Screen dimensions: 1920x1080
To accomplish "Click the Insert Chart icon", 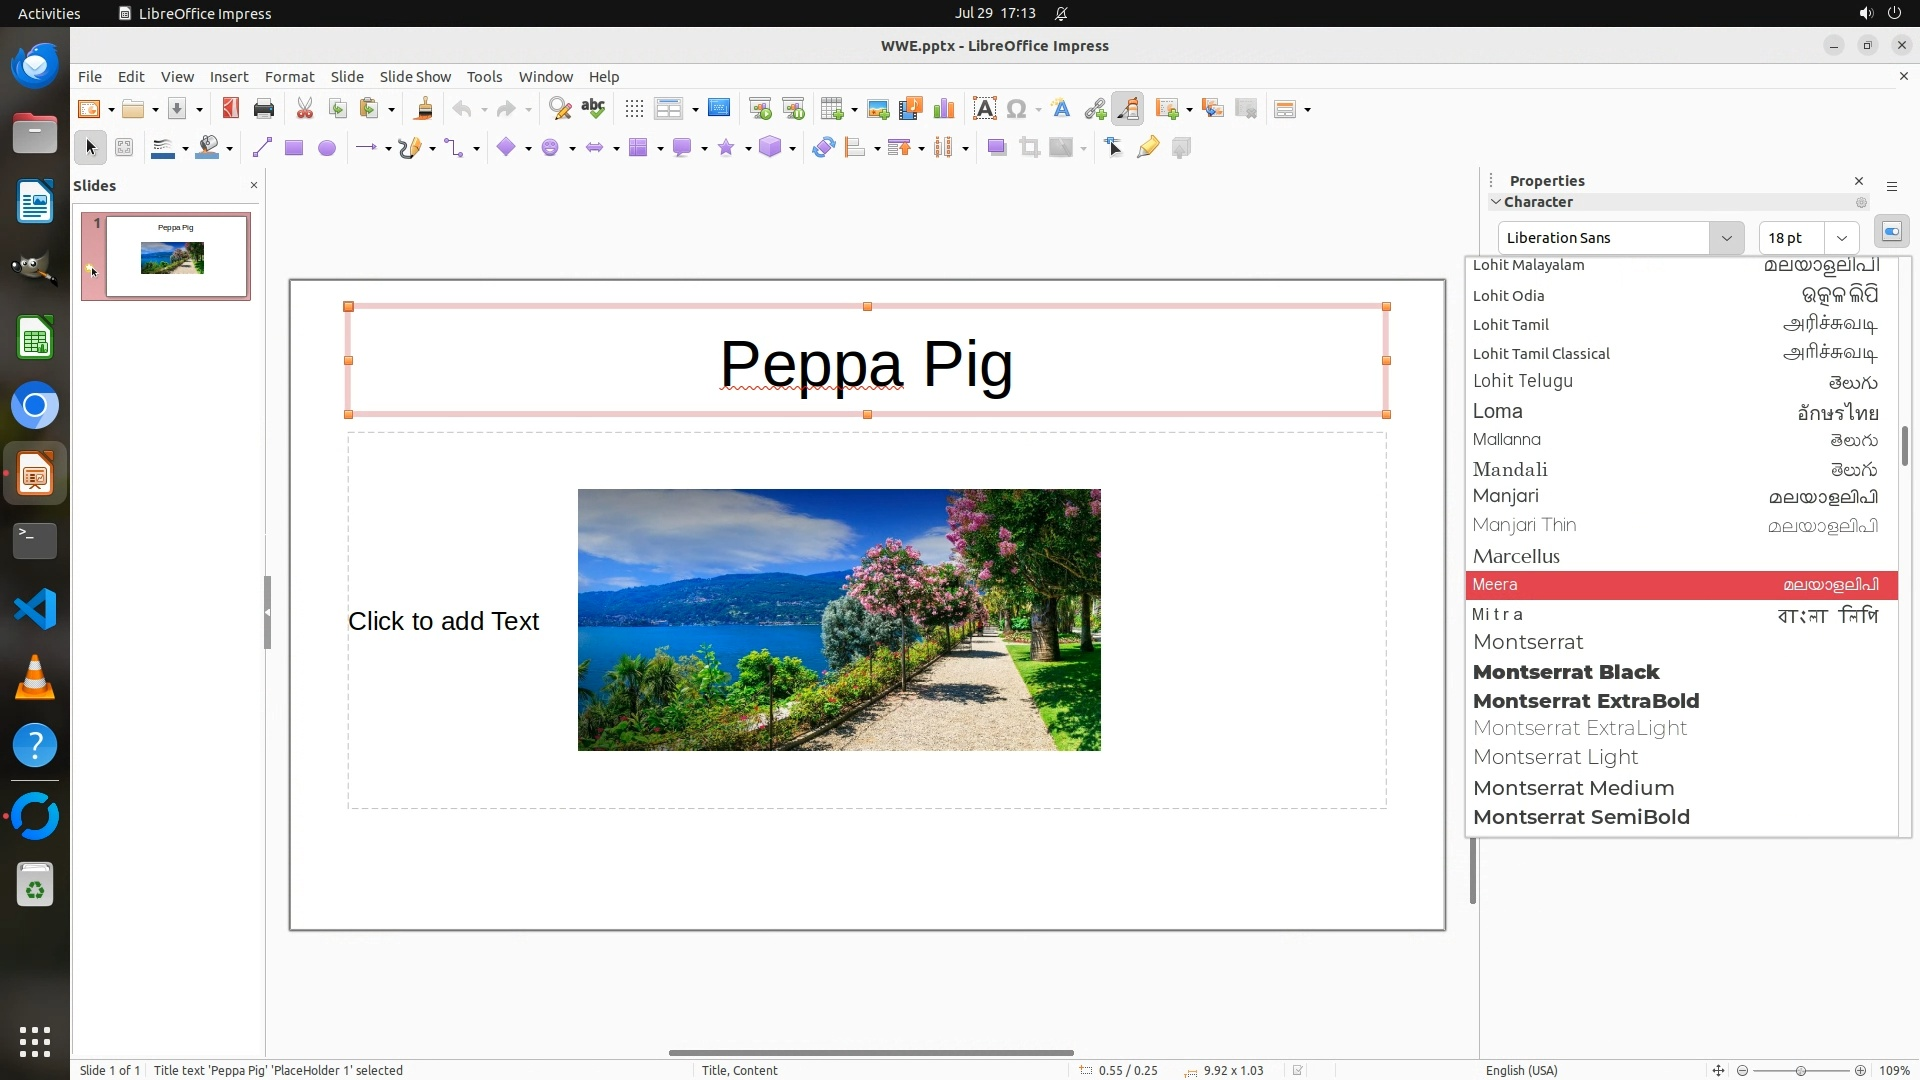I will coord(943,109).
